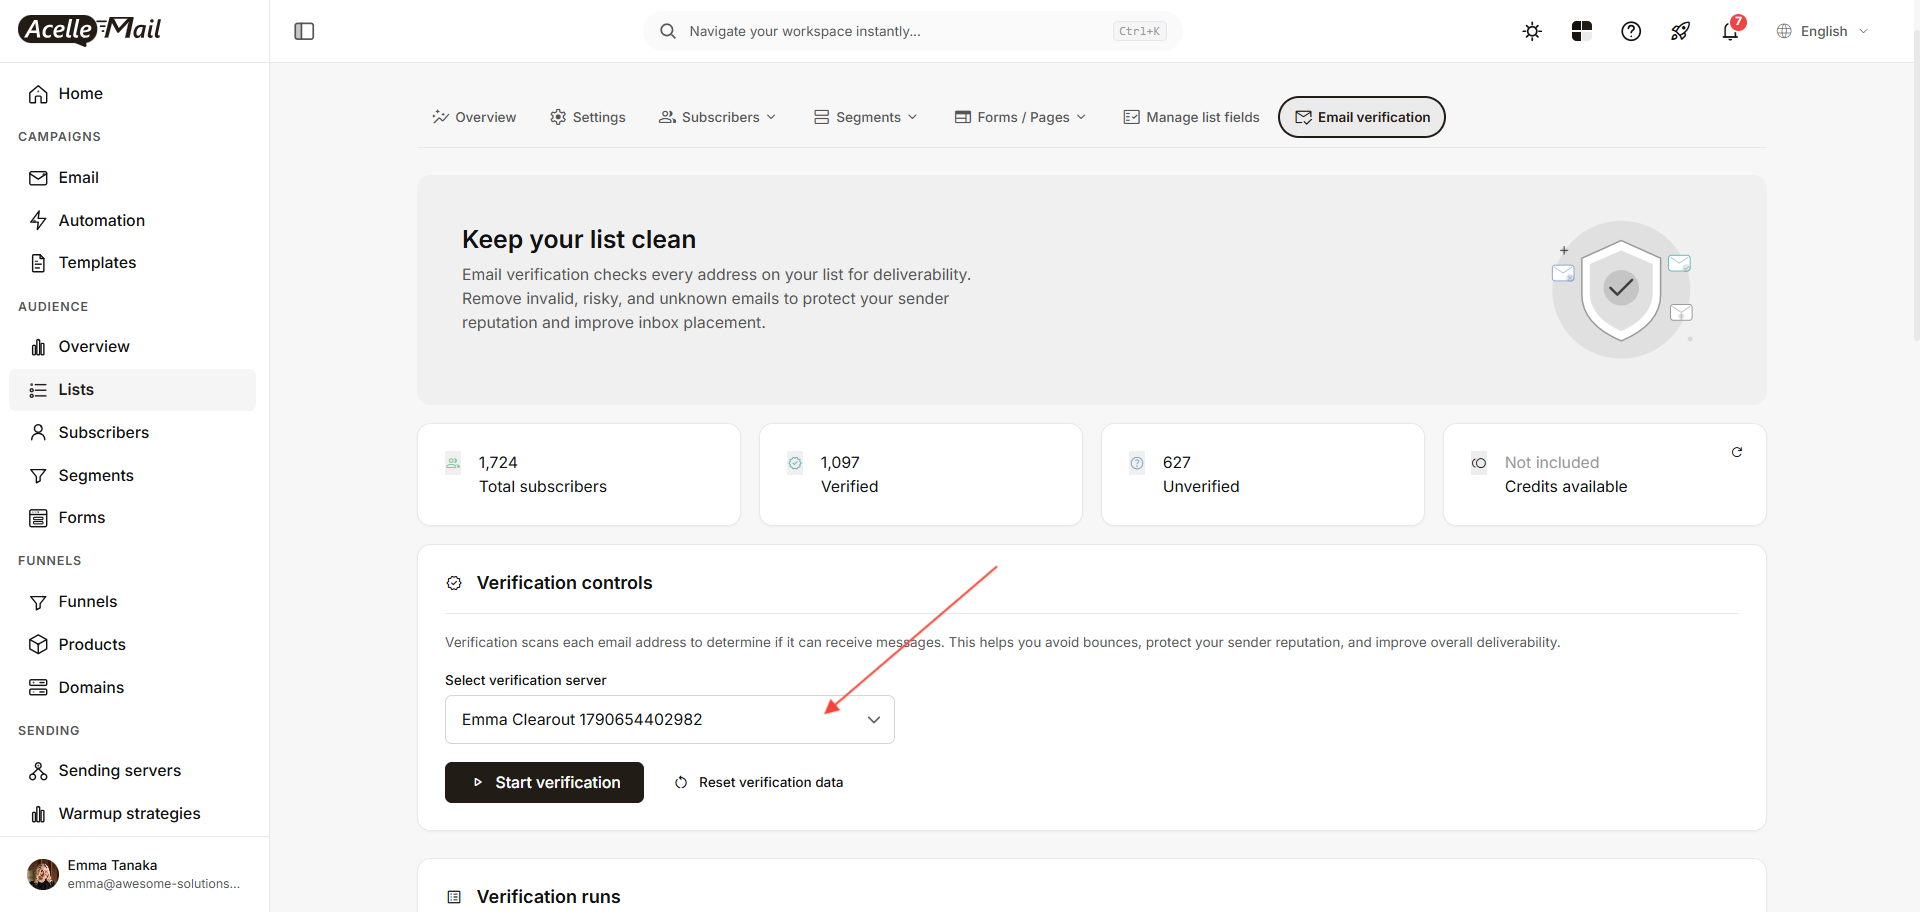
Task: Expand the Forms / Pages dropdown
Action: point(1020,117)
